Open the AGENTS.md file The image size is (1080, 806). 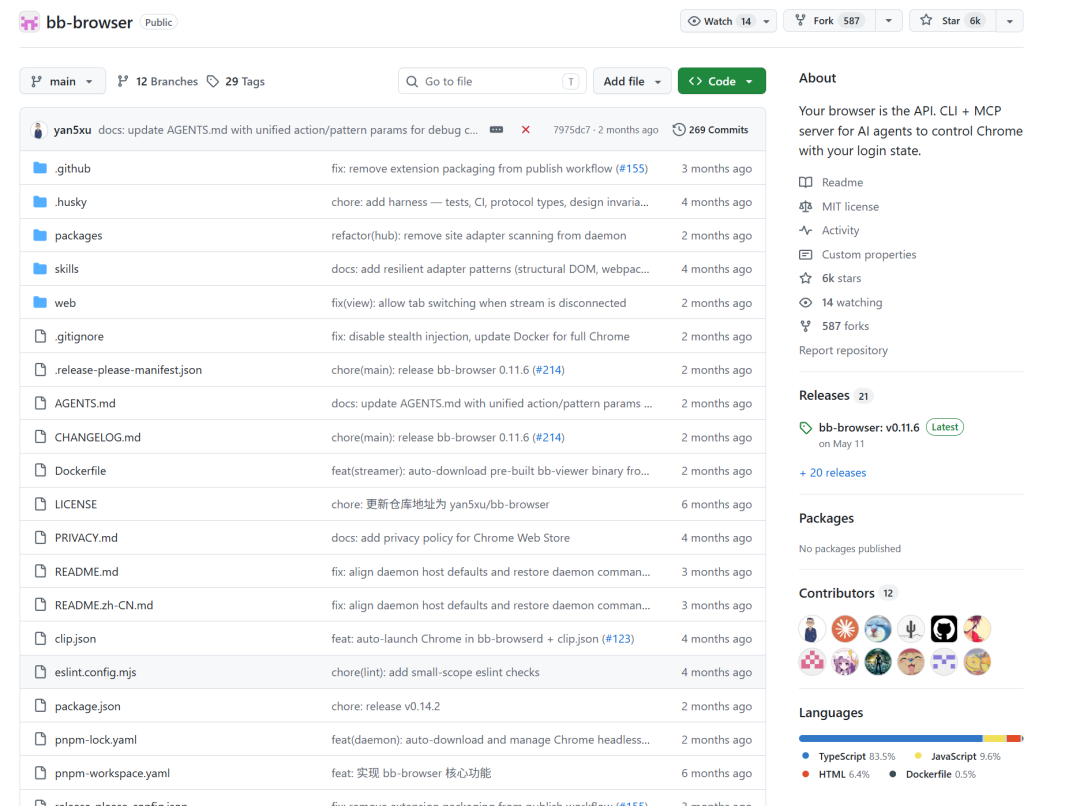pos(85,403)
